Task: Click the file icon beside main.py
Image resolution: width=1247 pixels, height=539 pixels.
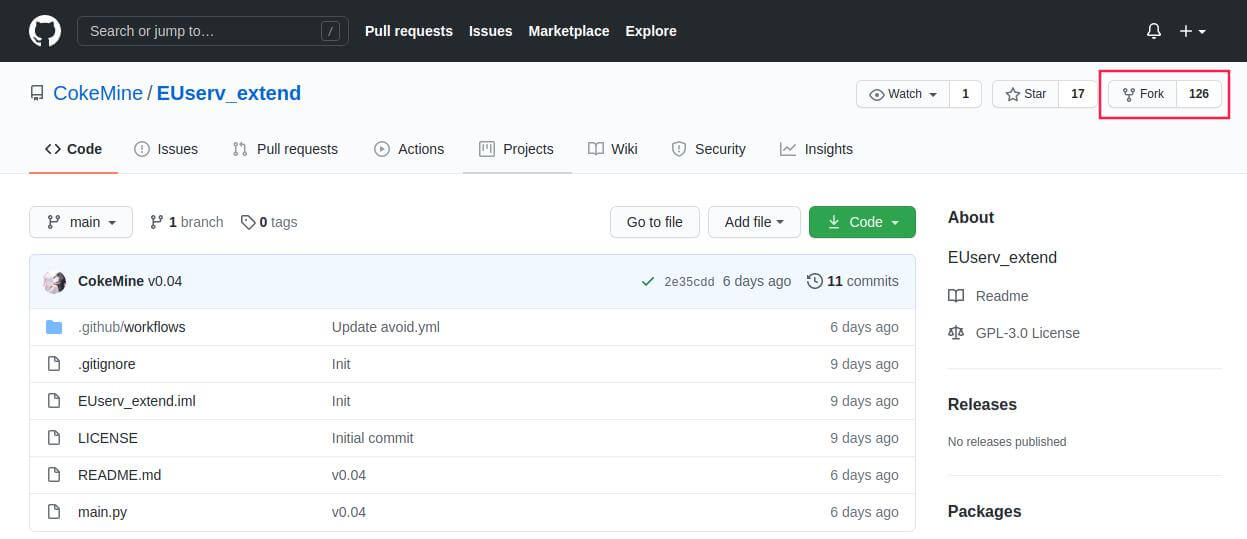Action: point(54,512)
